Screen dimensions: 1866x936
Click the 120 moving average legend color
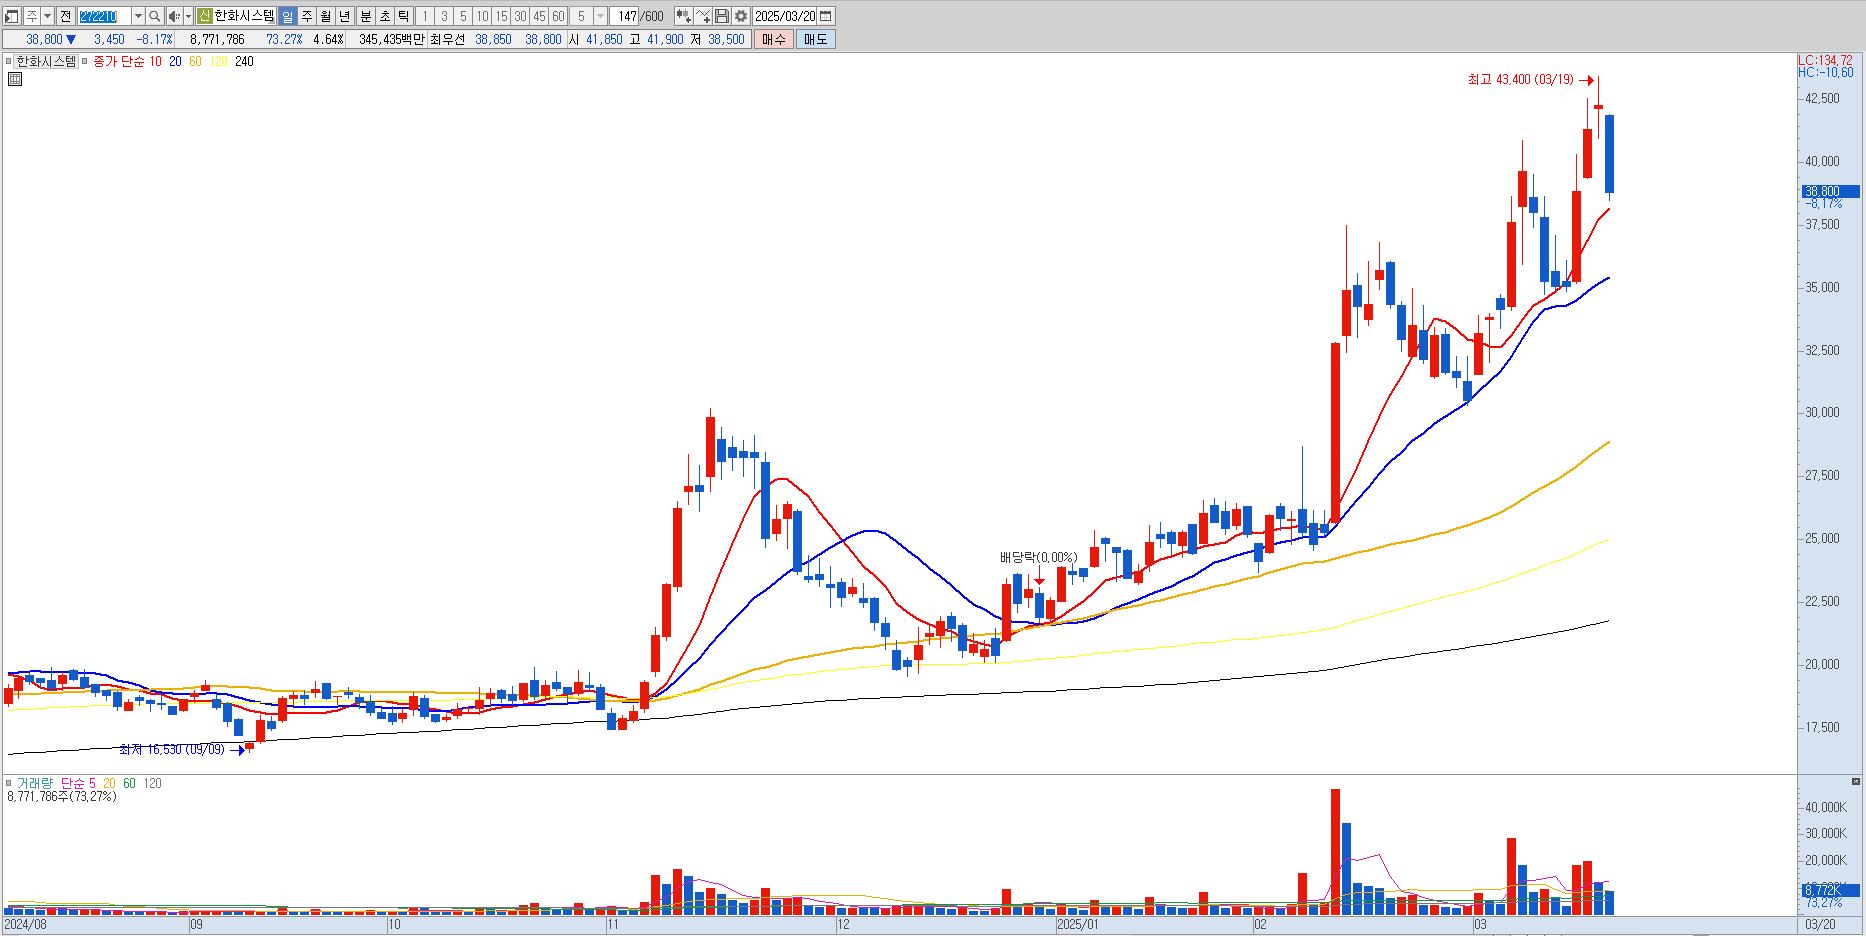tap(218, 61)
